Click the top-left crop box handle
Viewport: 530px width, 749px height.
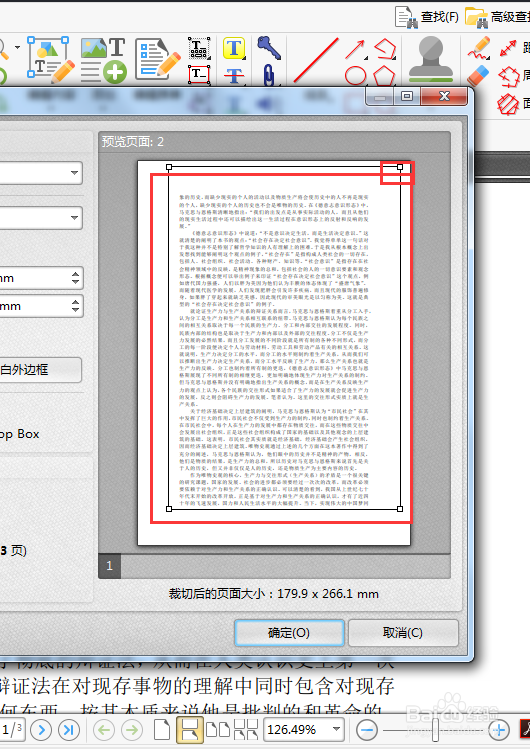[x=169, y=167]
